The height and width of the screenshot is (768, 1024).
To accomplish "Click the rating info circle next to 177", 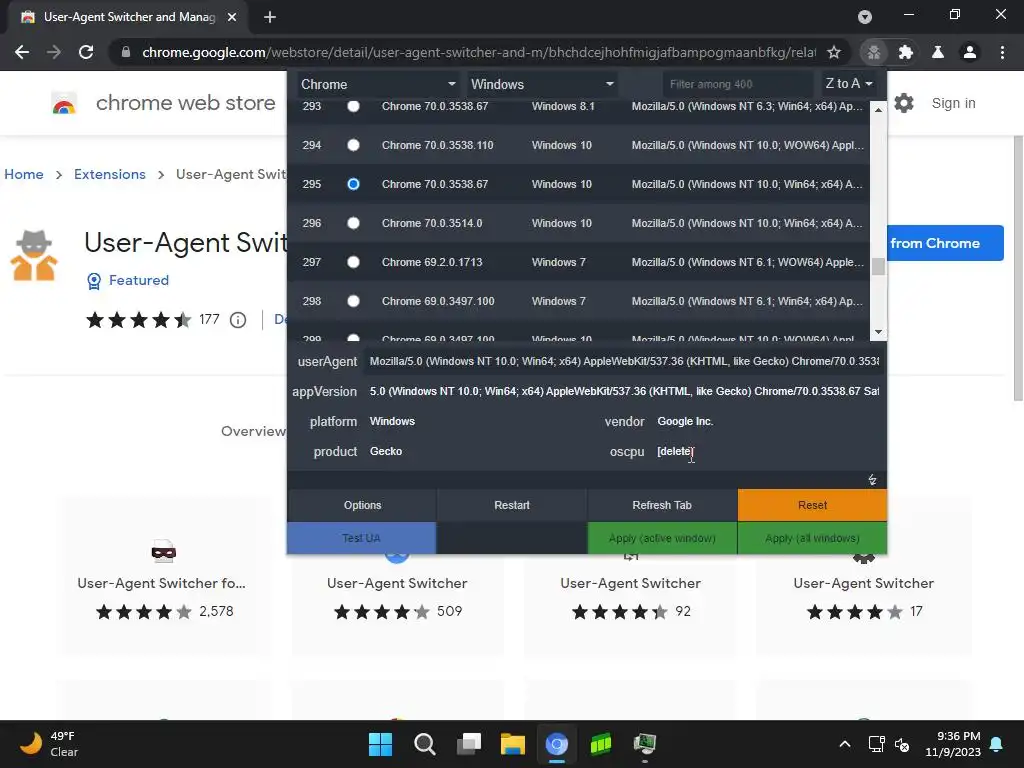I will tap(238, 320).
